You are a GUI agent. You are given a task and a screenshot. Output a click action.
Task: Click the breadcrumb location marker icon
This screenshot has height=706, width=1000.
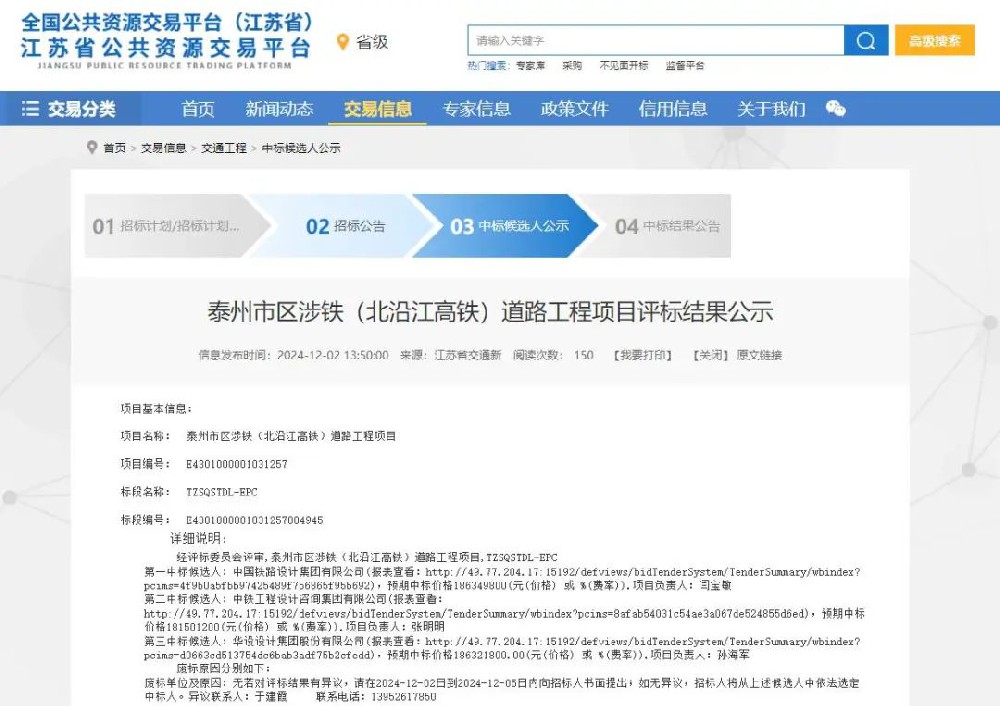pos(92,147)
